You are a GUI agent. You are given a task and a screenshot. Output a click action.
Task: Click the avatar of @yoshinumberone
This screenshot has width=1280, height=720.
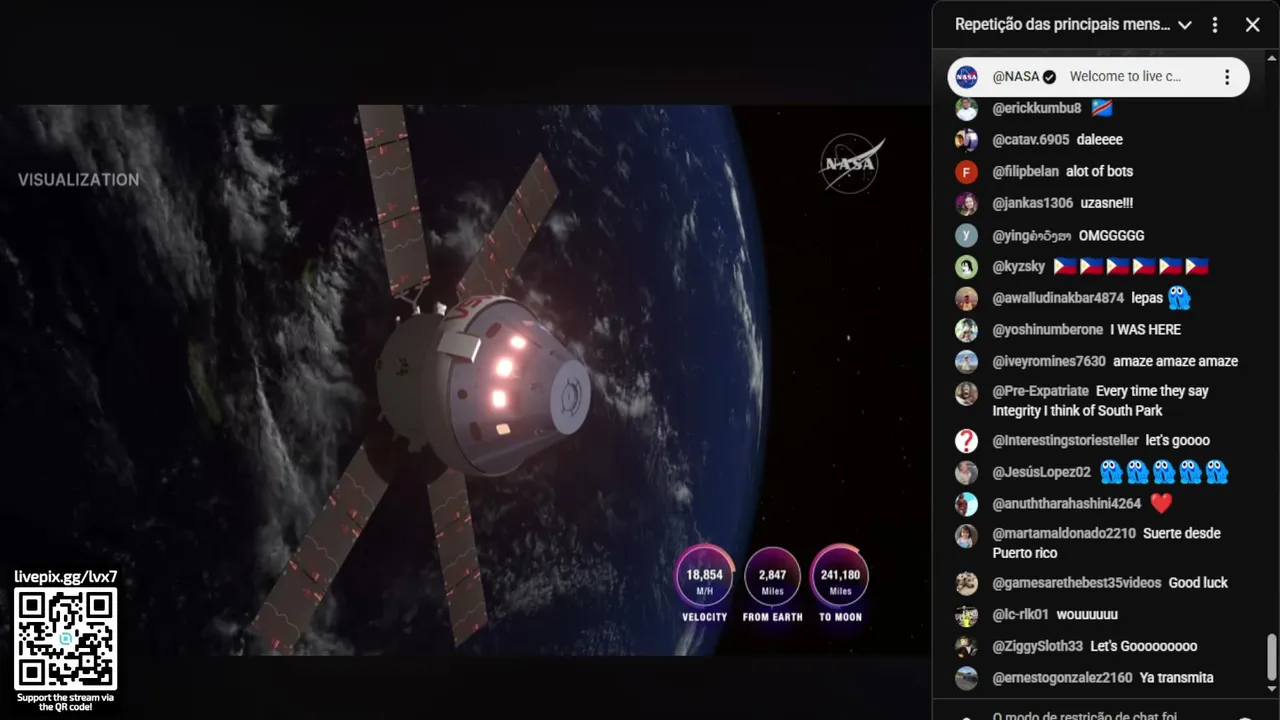pyautogui.click(x=966, y=330)
